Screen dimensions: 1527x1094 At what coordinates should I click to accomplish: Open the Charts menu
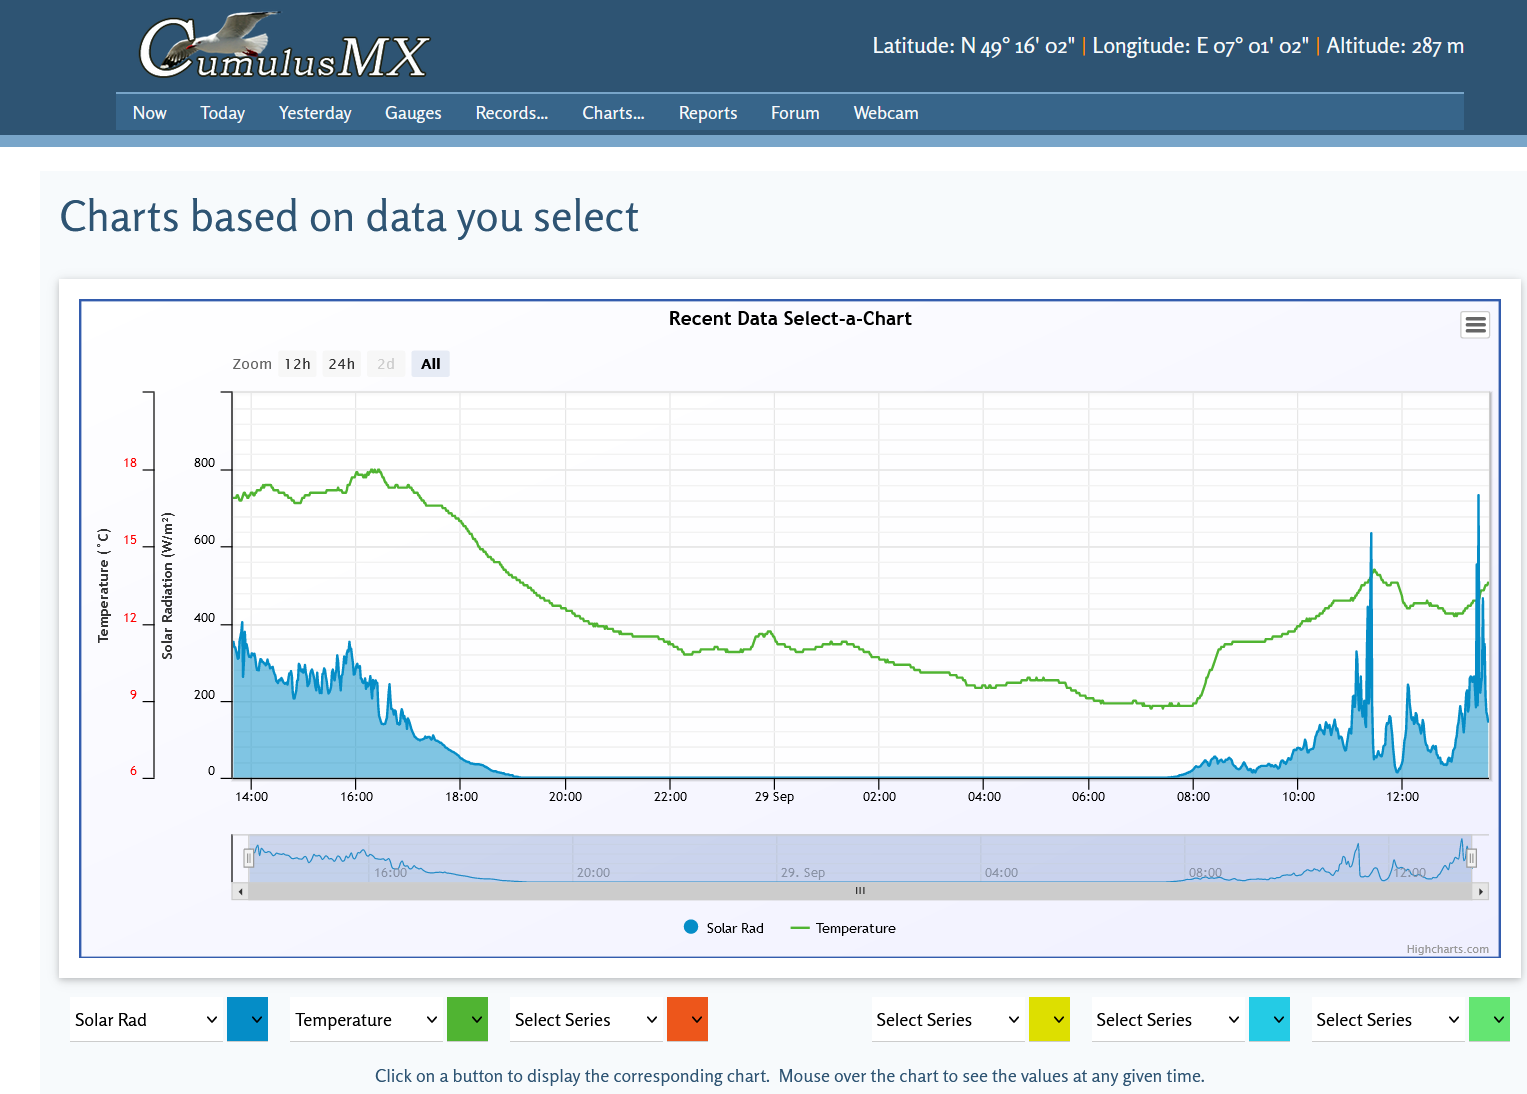point(613,113)
